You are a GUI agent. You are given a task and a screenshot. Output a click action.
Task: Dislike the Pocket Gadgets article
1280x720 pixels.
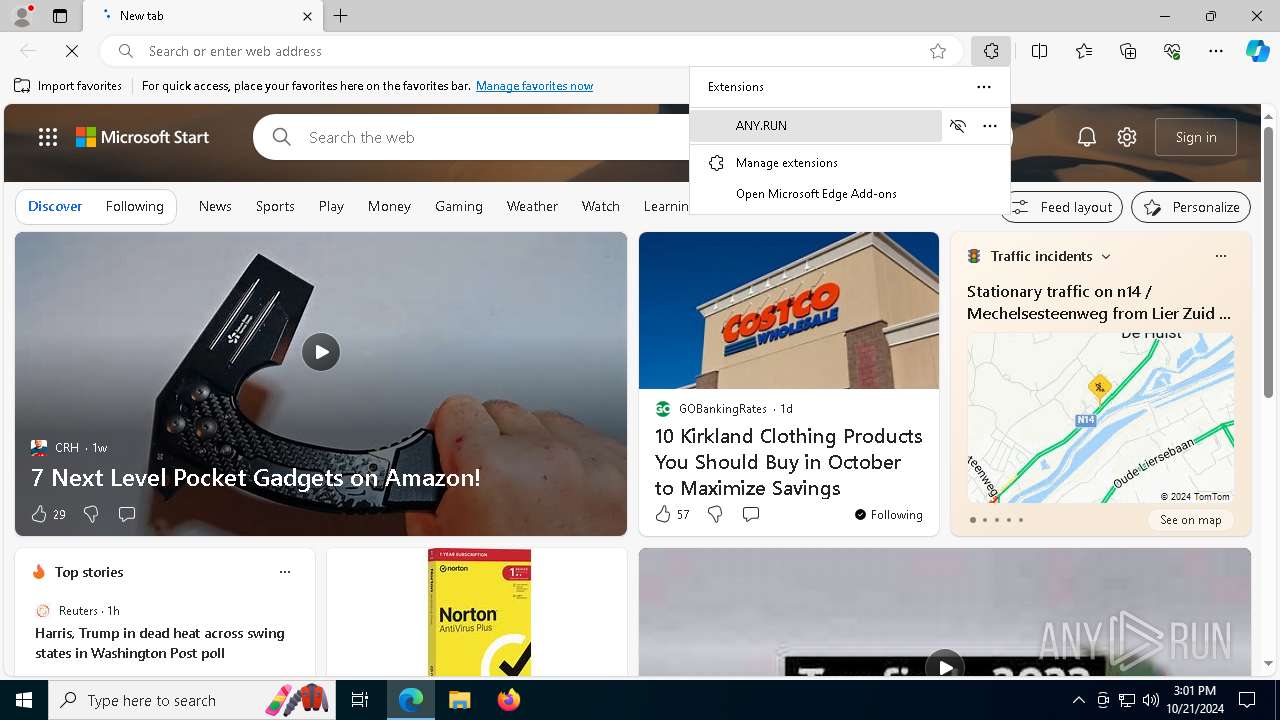tap(91, 514)
